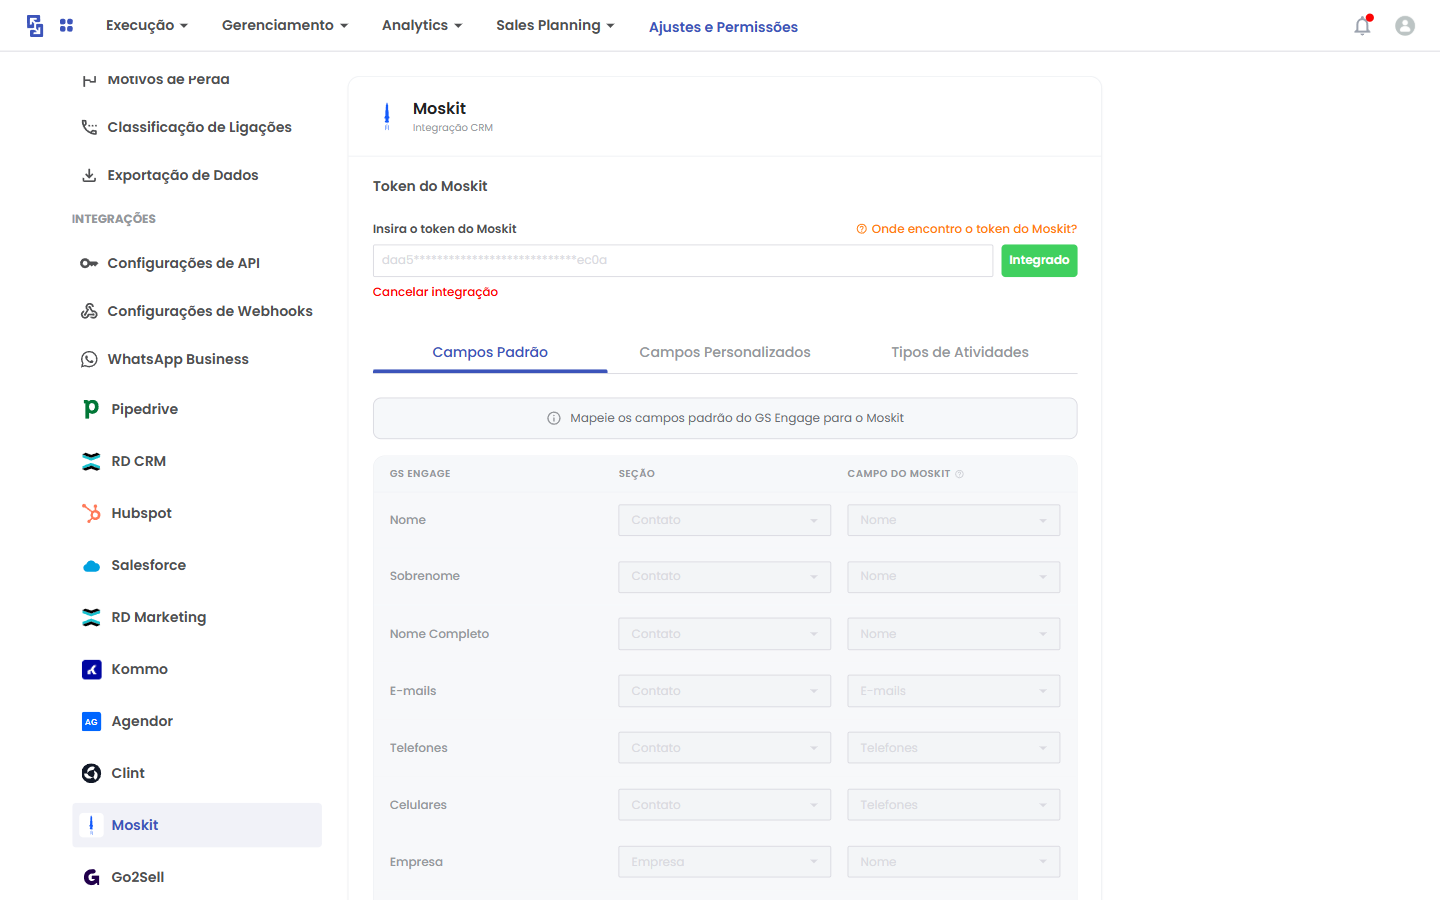1440x900 pixels.
Task: Open Campo do Moskit dropdown for E-mails row
Action: tap(954, 691)
